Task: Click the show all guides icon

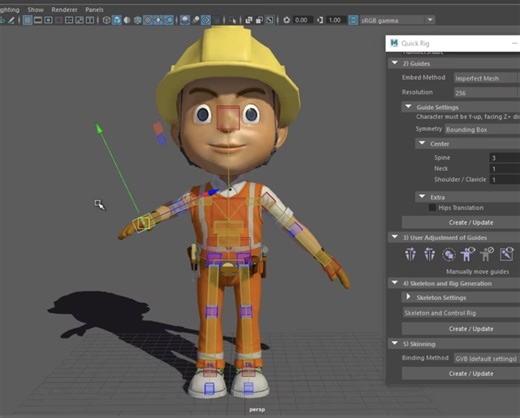Action: [x=468, y=254]
